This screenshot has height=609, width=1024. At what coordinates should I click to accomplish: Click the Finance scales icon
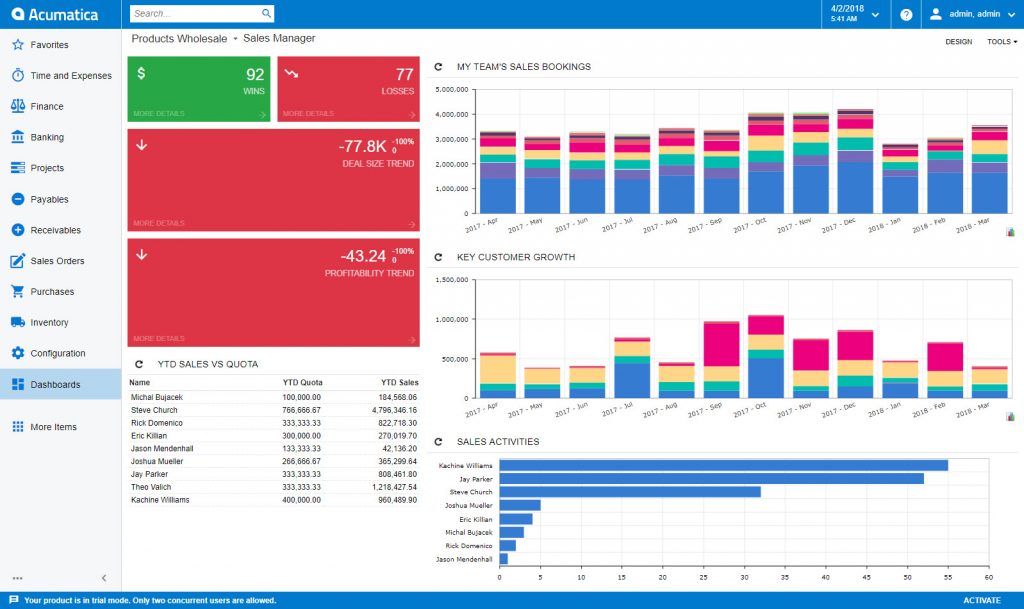[17, 106]
